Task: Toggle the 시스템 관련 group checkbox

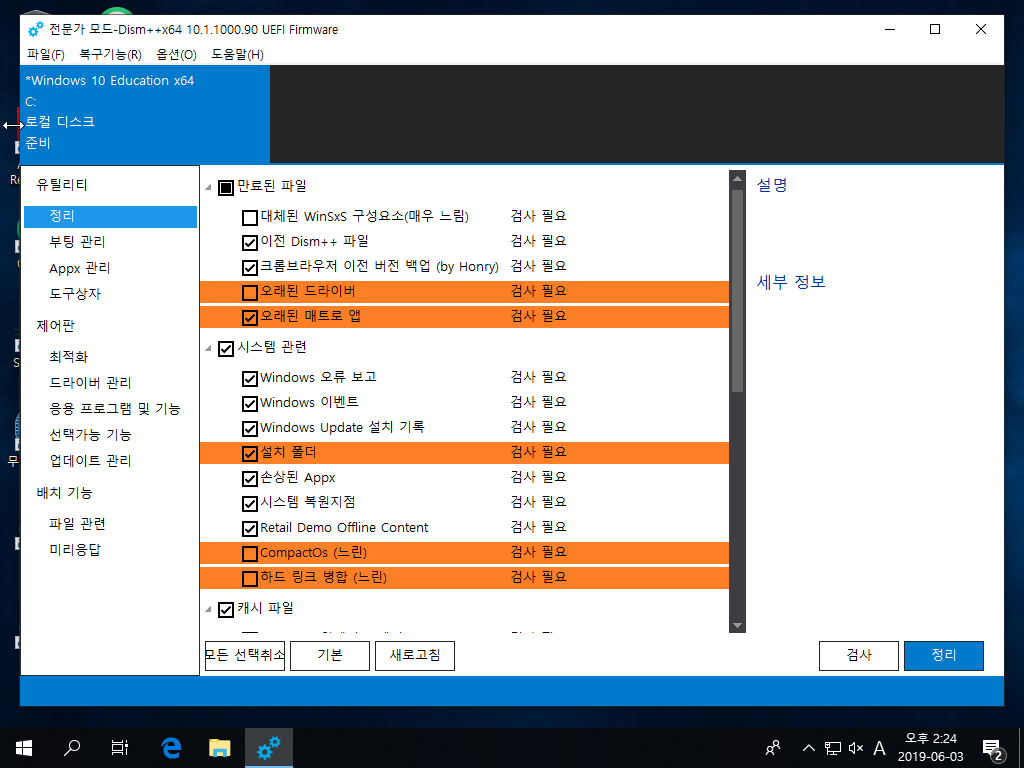Action: [226, 349]
